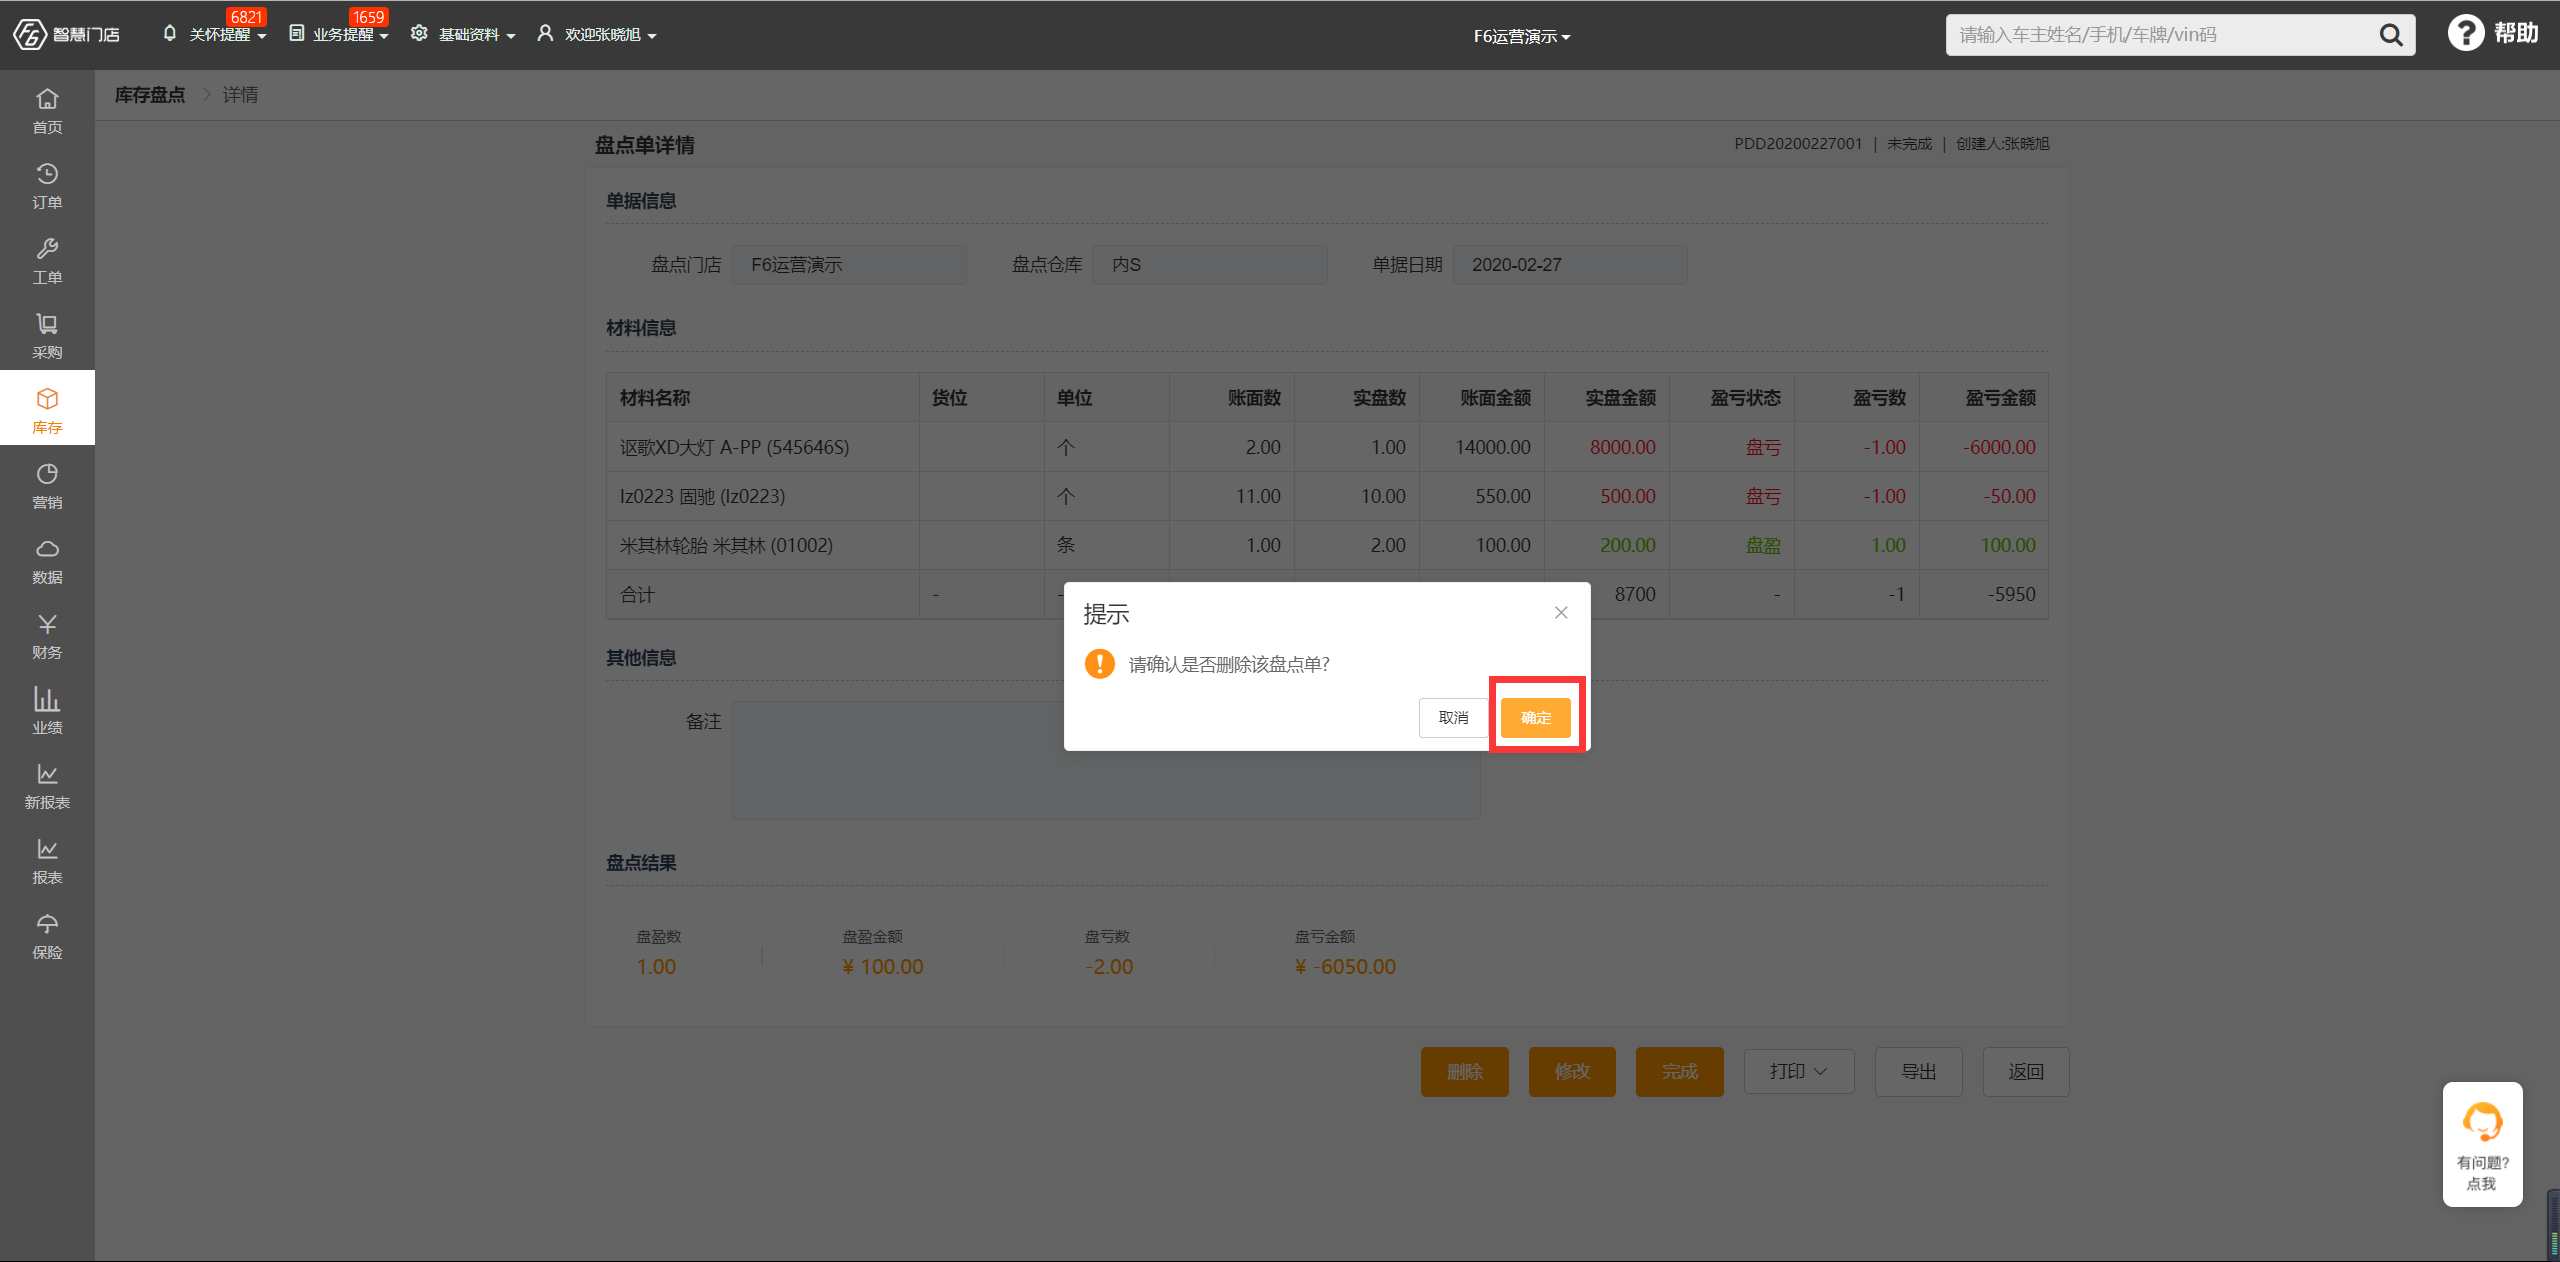Open 帮助 help question mark icon
This screenshot has height=1262, width=2560.
pos(2466,33)
